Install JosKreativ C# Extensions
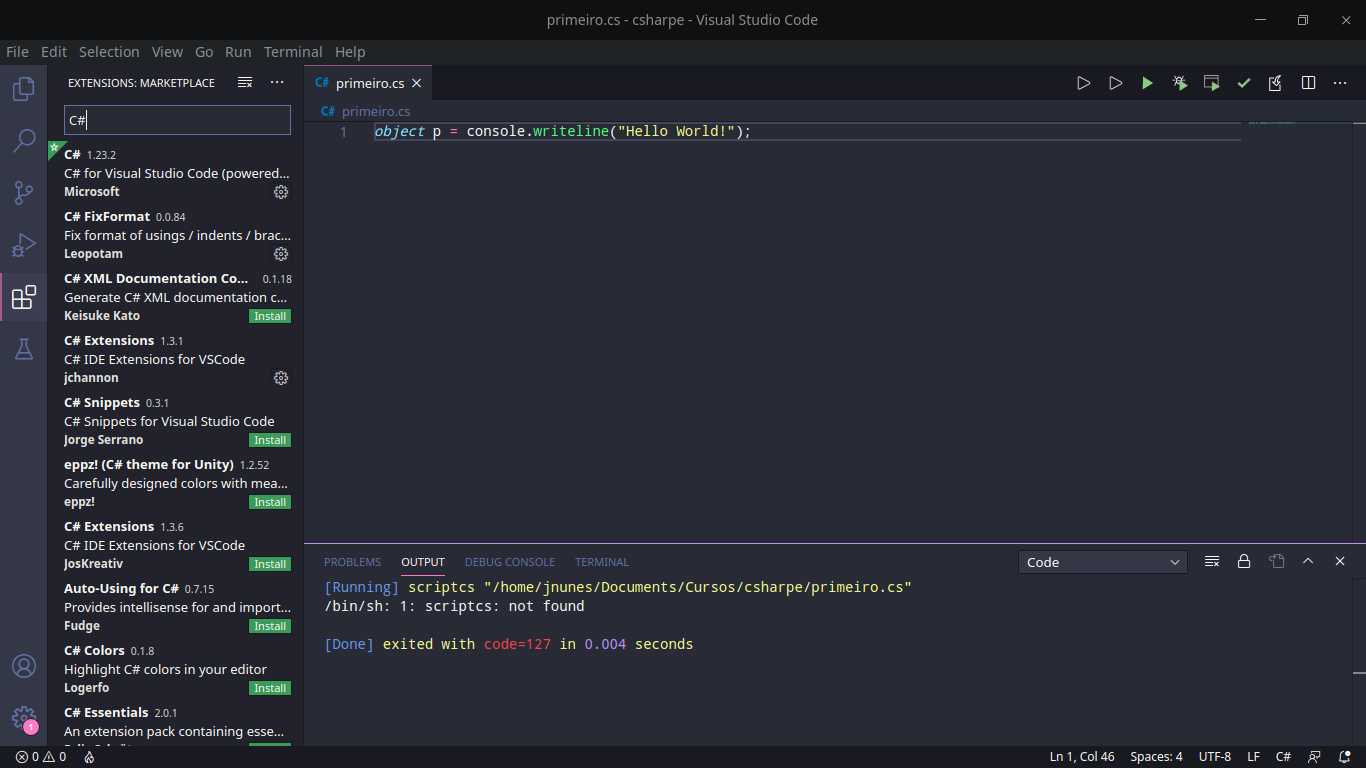The width and height of the screenshot is (1366, 768). pos(270,564)
